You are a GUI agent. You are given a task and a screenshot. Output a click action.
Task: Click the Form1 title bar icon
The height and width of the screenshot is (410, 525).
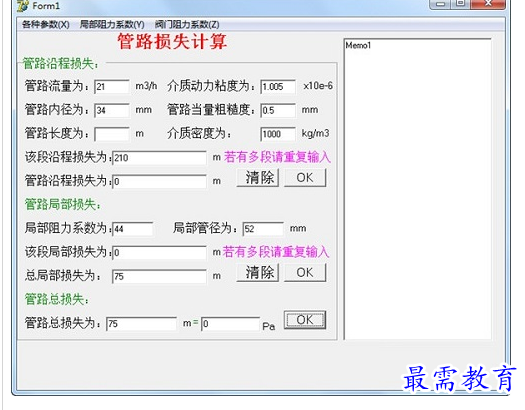coord(23,5)
